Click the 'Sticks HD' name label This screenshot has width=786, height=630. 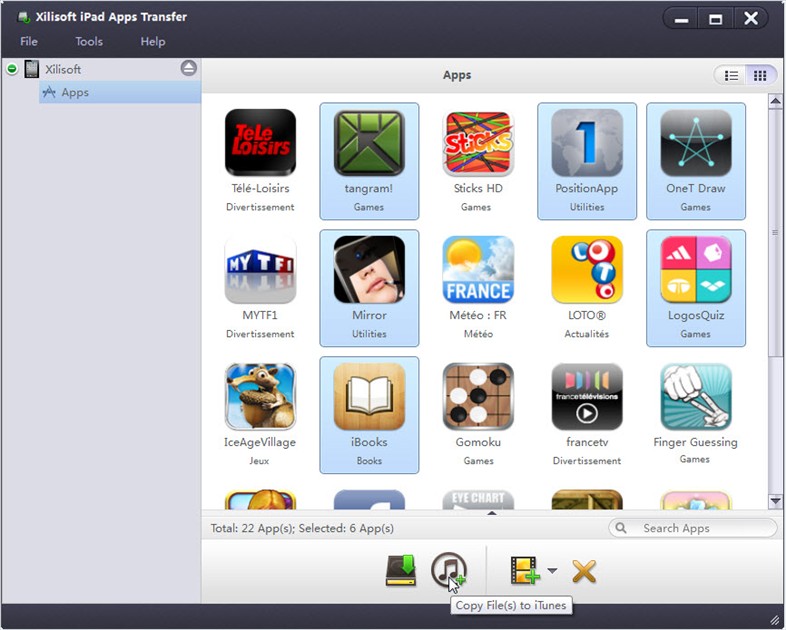[x=478, y=188]
